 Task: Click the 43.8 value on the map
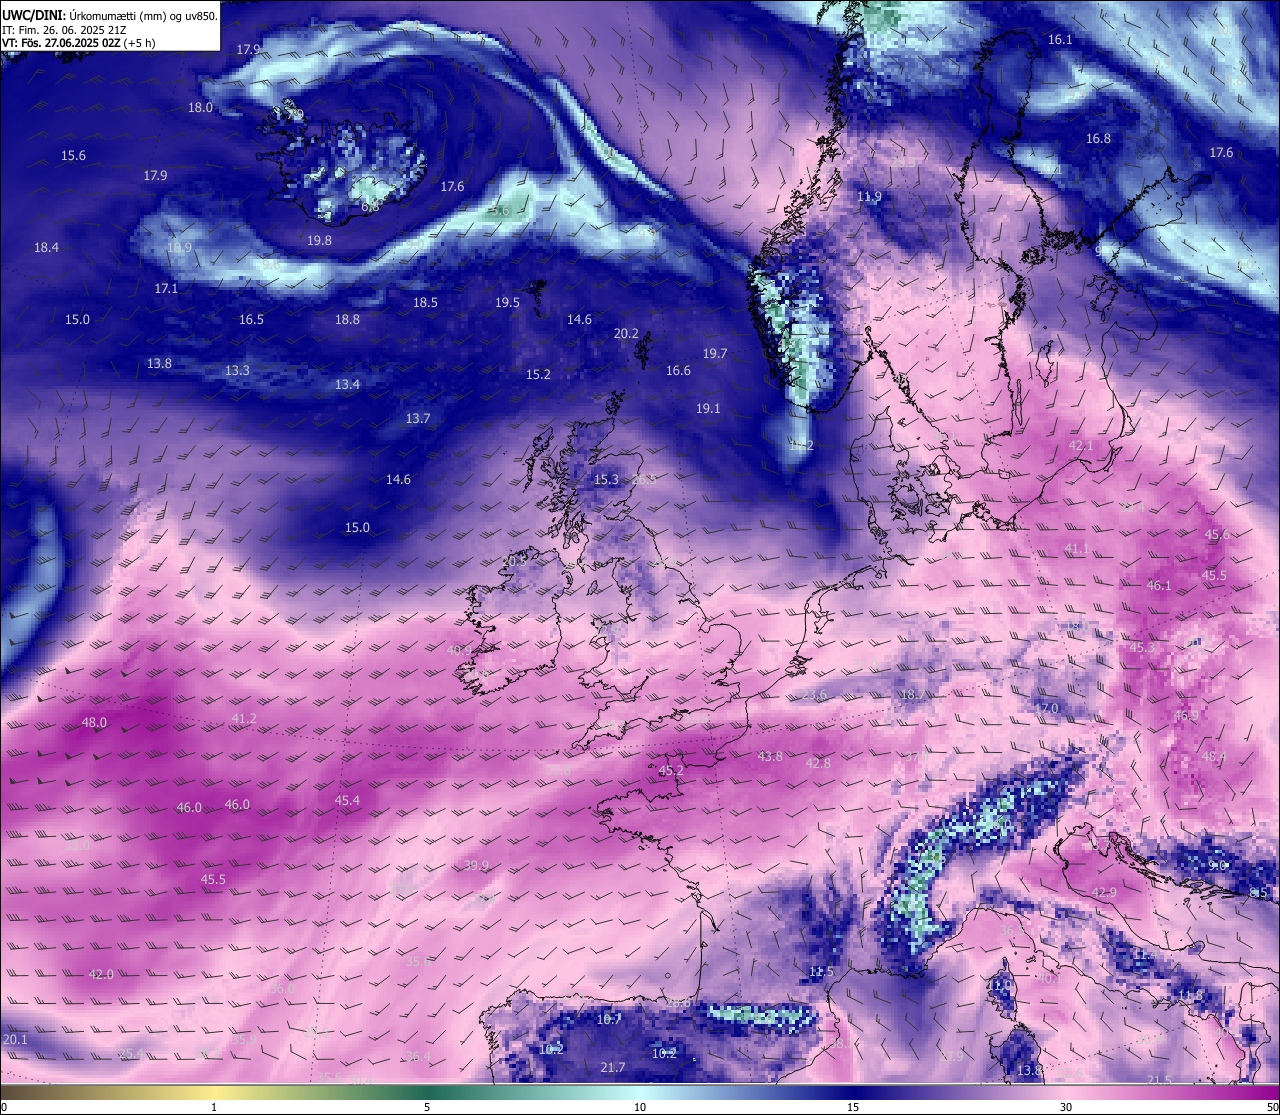pyautogui.click(x=770, y=756)
